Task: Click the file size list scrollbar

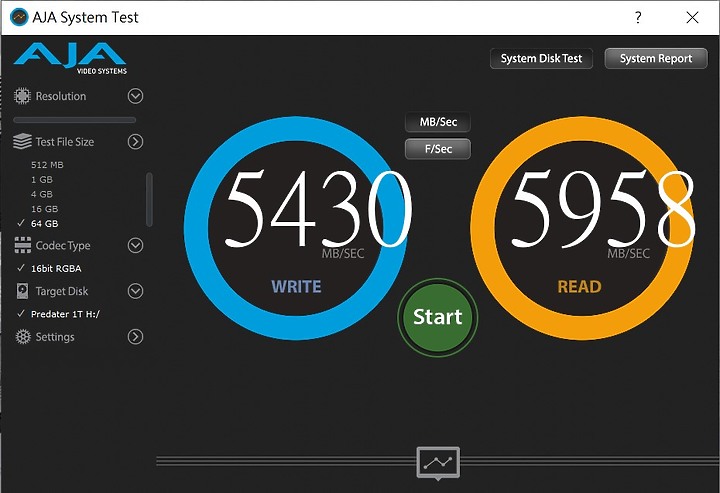Action: tap(149, 199)
